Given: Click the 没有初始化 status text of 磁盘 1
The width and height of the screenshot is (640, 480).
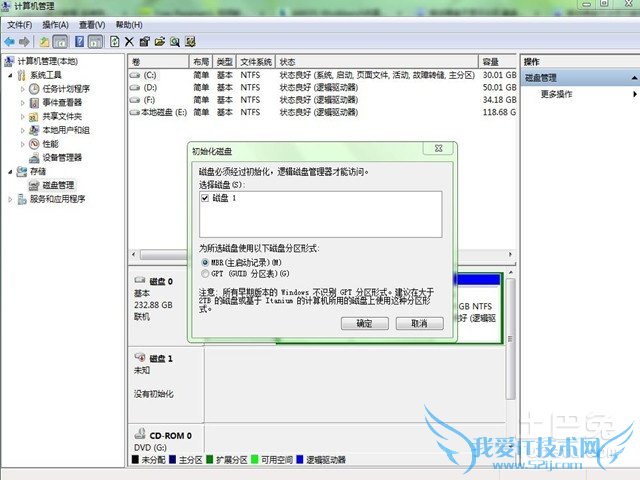Looking at the screenshot, I should [154, 394].
